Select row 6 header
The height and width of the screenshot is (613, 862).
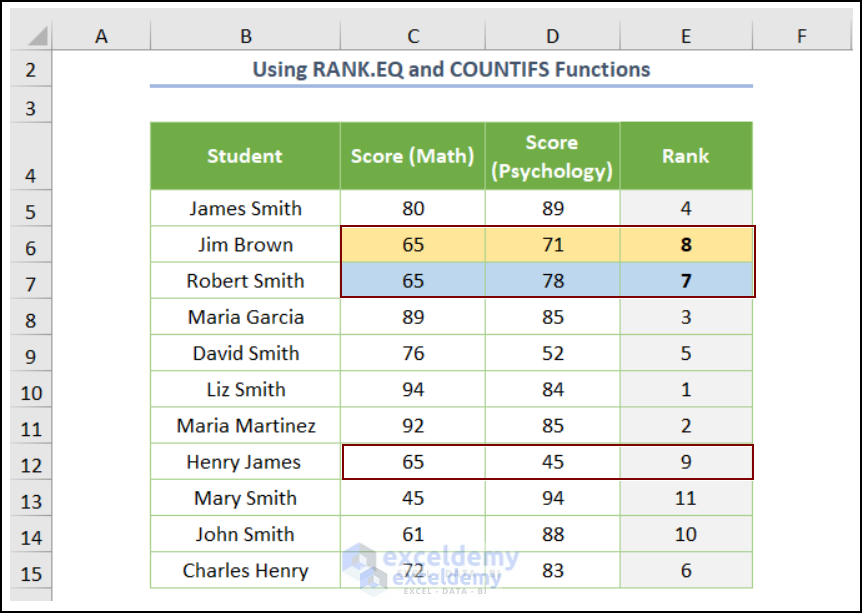click(x=31, y=245)
